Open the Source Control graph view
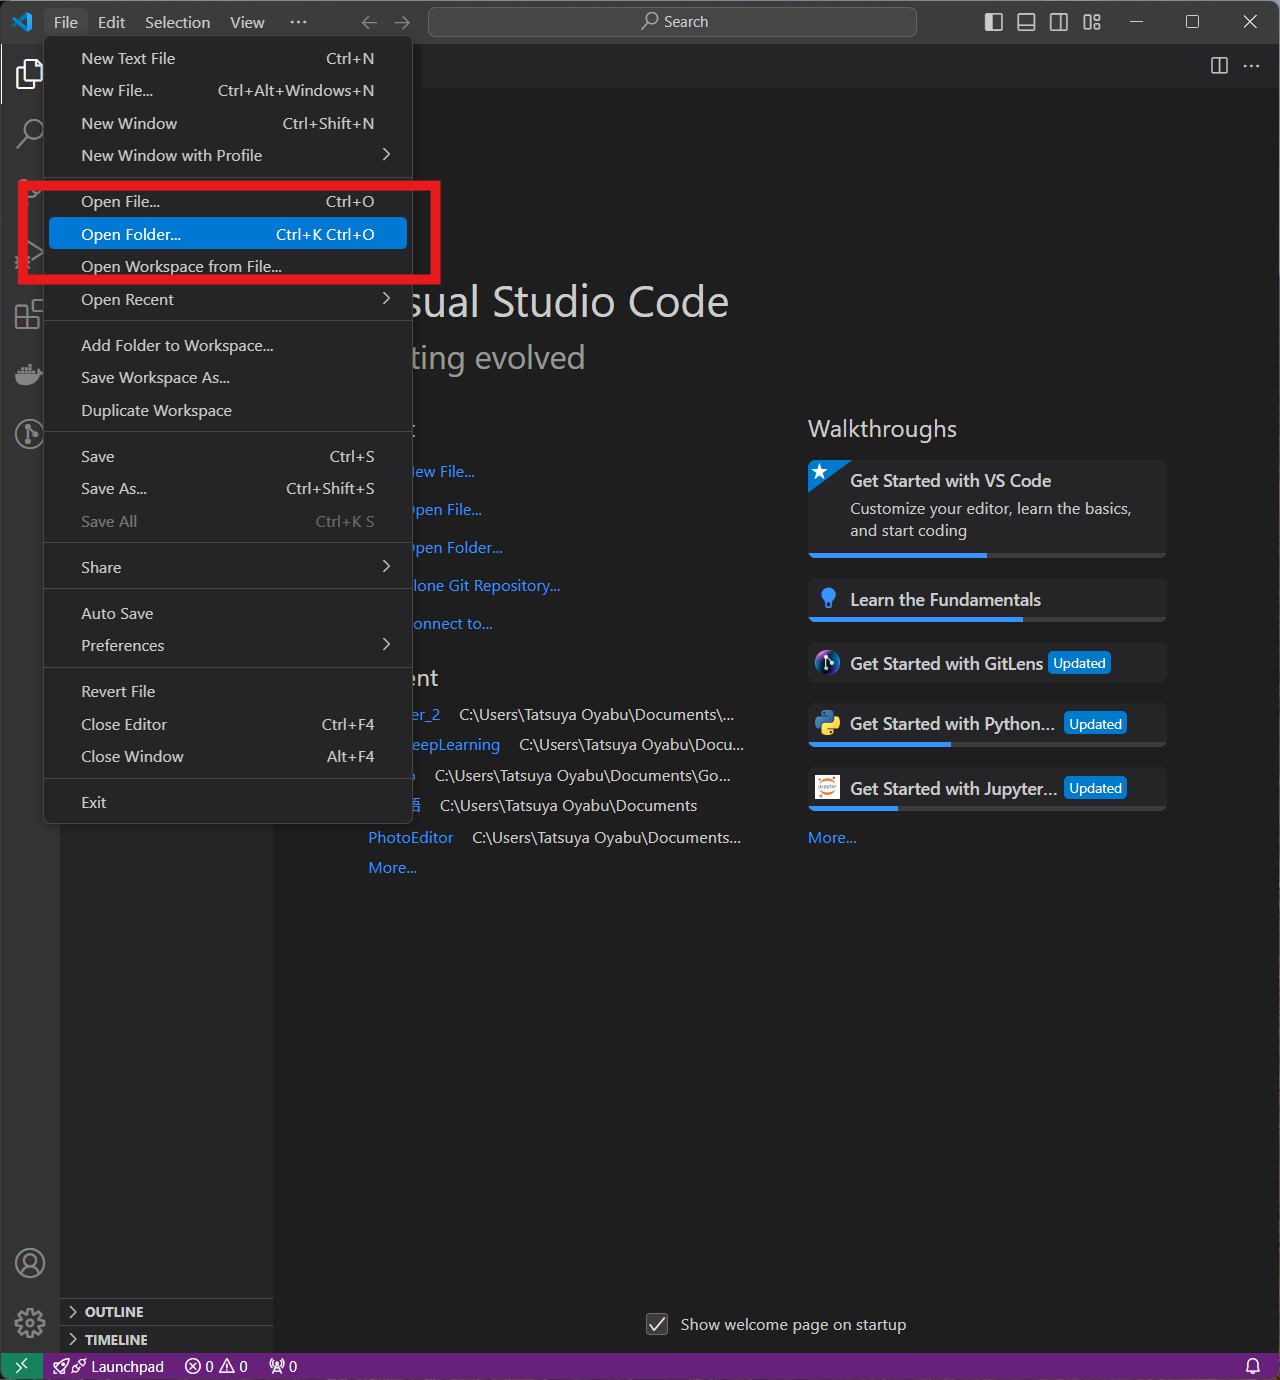 point(30,434)
